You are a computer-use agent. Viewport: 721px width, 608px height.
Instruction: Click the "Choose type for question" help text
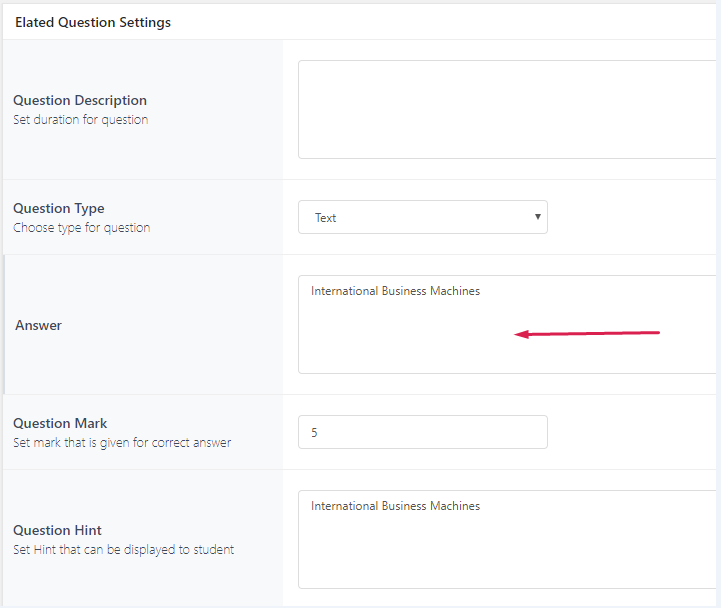click(x=82, y=228)
